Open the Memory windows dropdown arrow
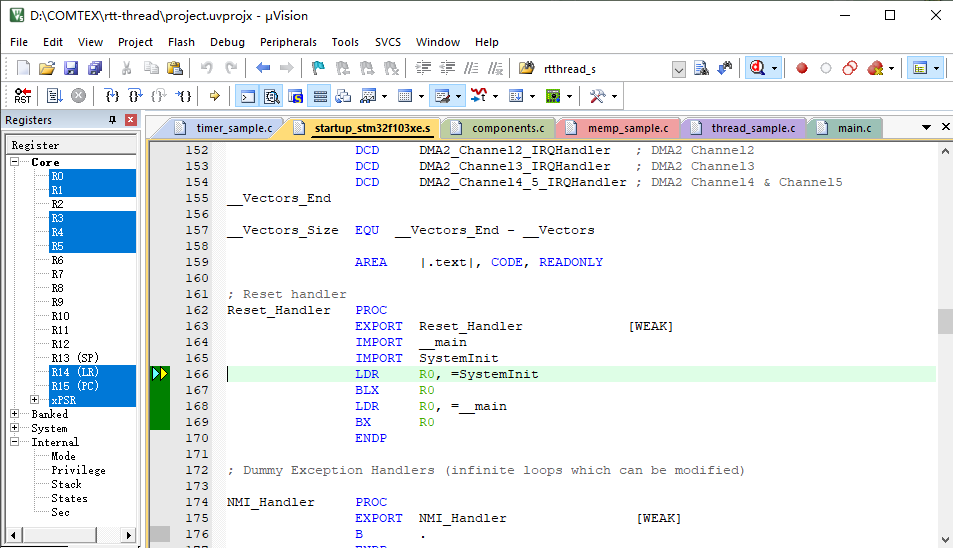 click(x=421, y=96)
